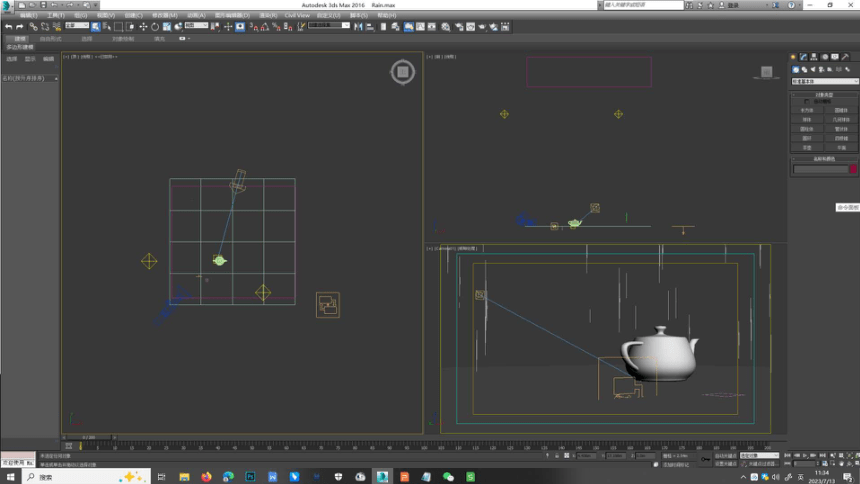
Task: Open the named selection sets dropdown
Action: click(329, 25)
